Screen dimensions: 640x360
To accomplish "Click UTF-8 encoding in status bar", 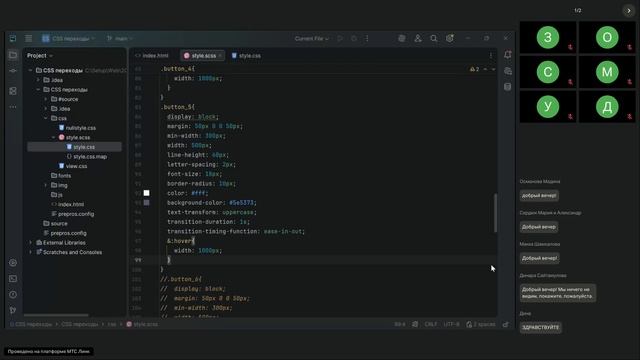I will [451, 324].
